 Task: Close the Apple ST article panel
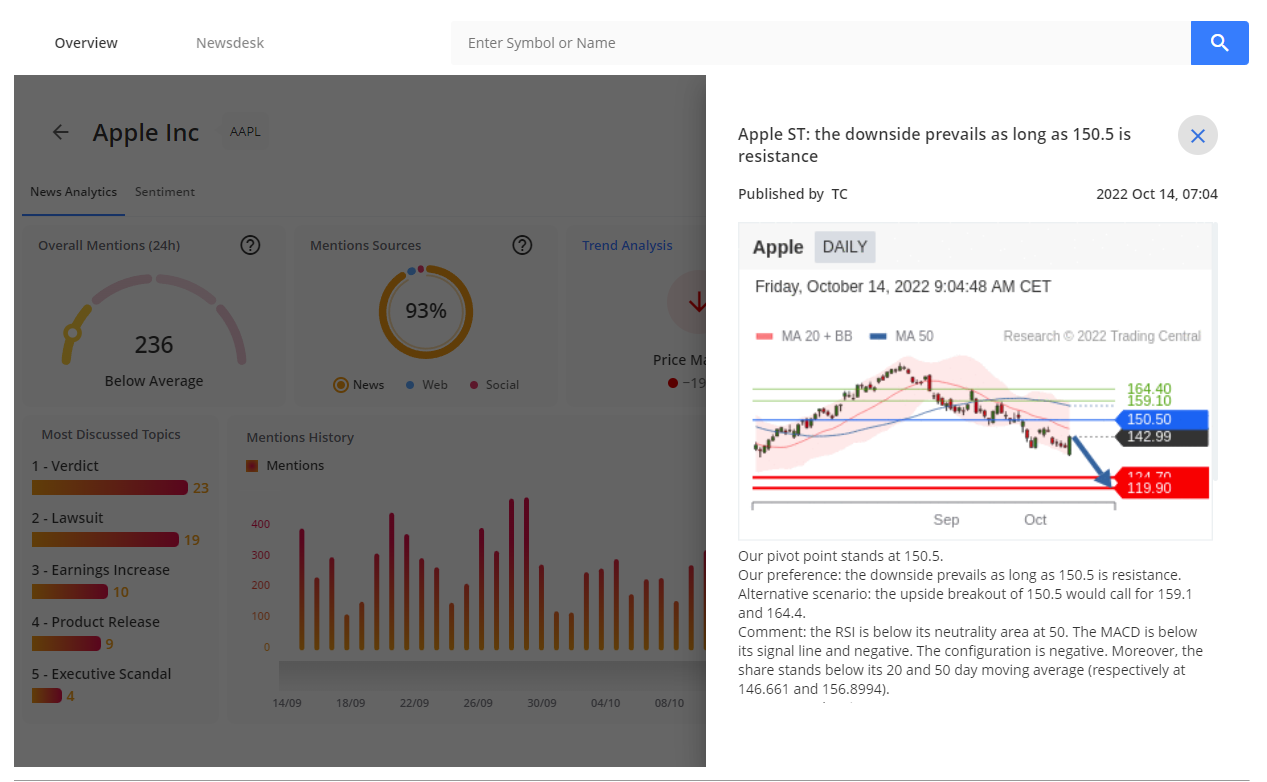[x=1198, y=135]
